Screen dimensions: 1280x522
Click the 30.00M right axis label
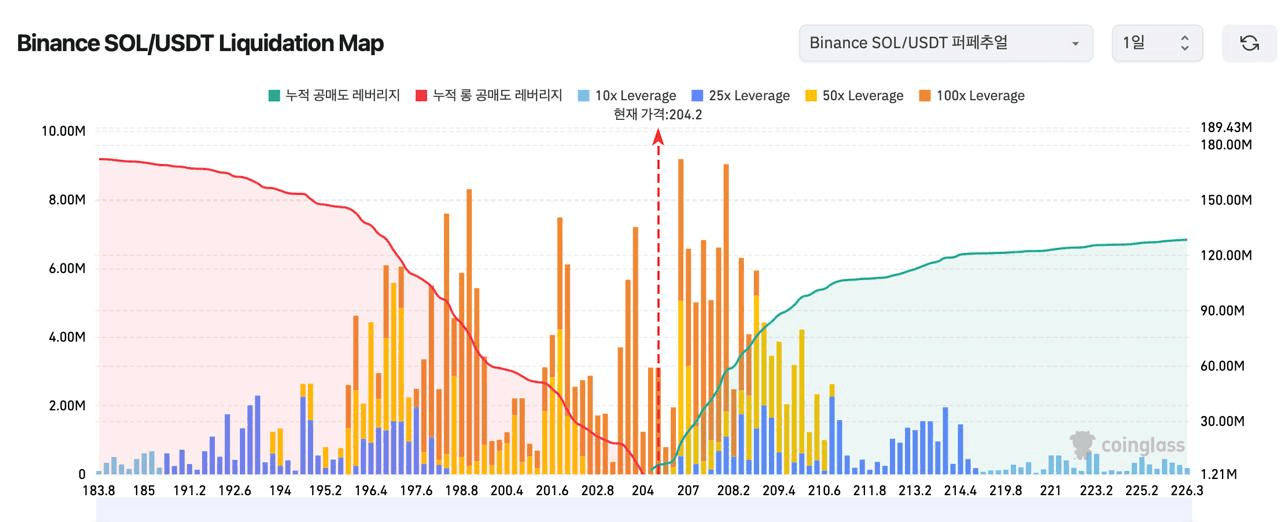[1221, 422]
